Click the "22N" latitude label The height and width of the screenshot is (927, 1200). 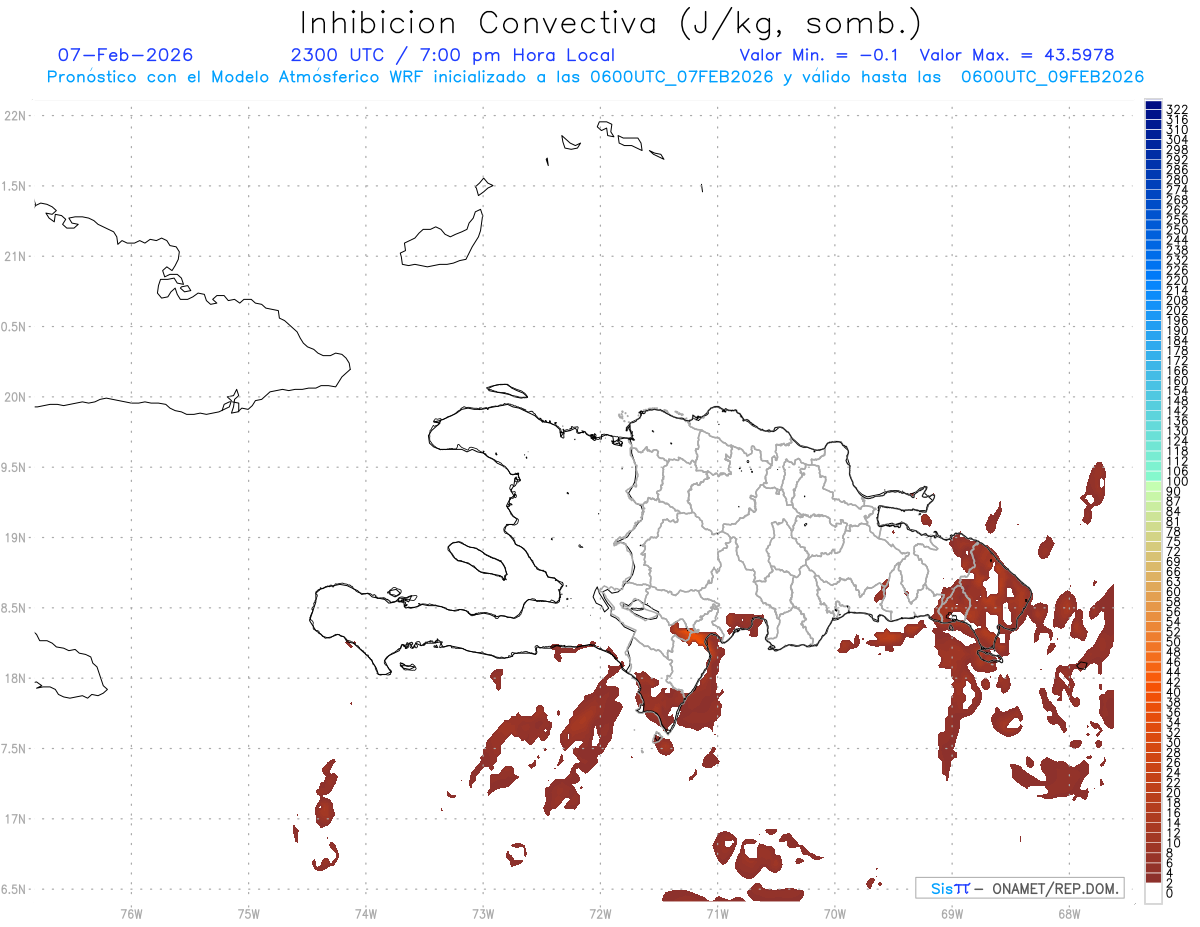click(x=15, y=116)
